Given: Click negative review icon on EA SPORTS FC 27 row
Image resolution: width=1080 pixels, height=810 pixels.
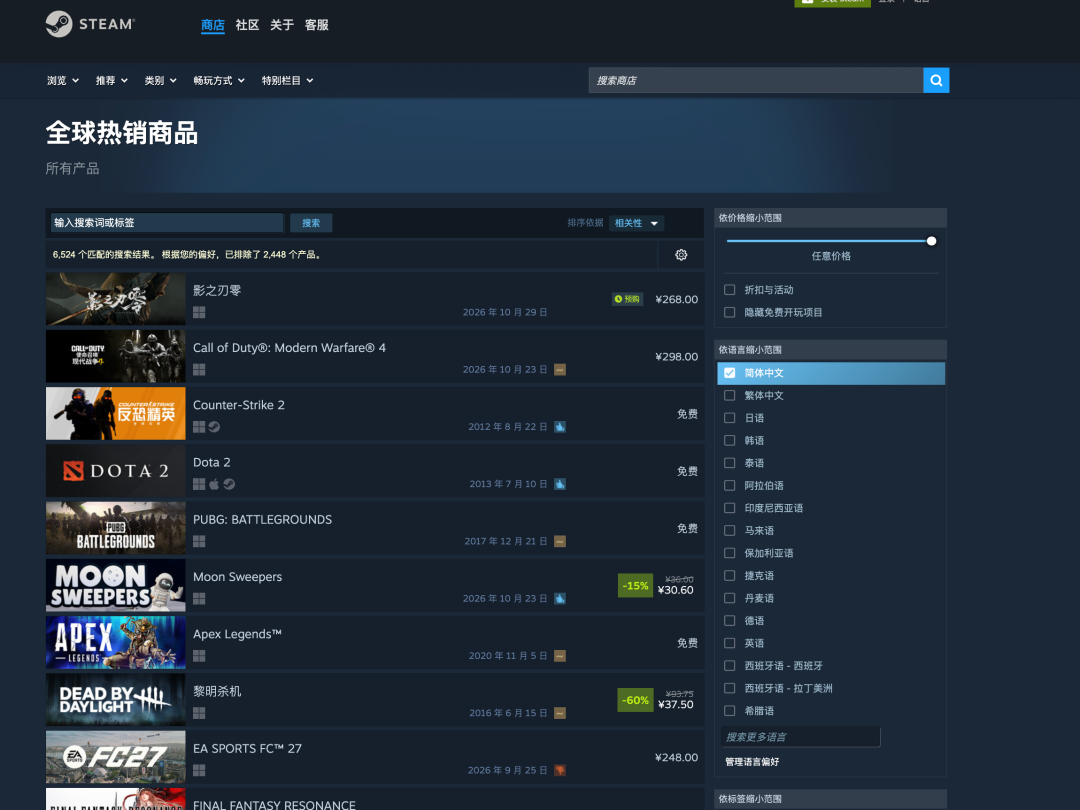Looking at the screenshot, I should click(x=560, y=769).
